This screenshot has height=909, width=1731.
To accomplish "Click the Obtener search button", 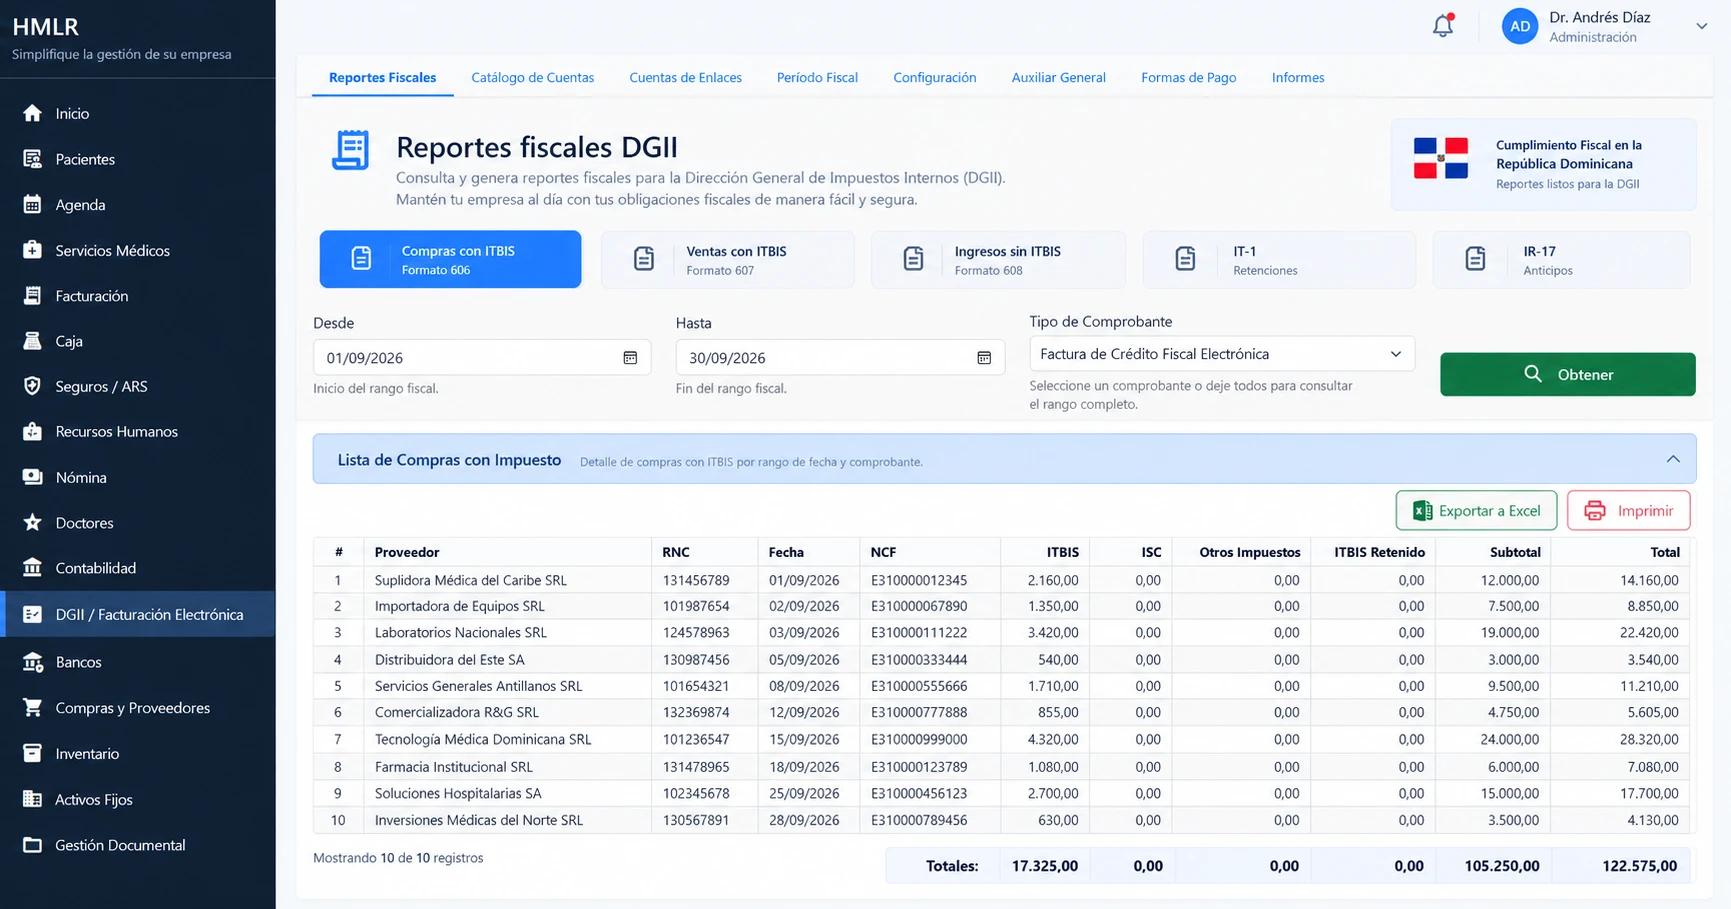I will (1567, 374).
